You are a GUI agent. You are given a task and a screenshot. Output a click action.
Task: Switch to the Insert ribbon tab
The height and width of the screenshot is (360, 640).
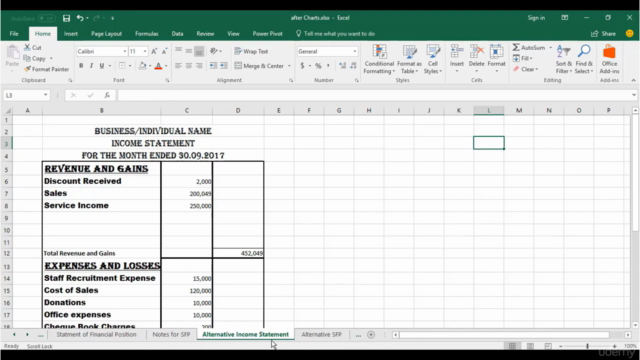(x=71, y=34)
